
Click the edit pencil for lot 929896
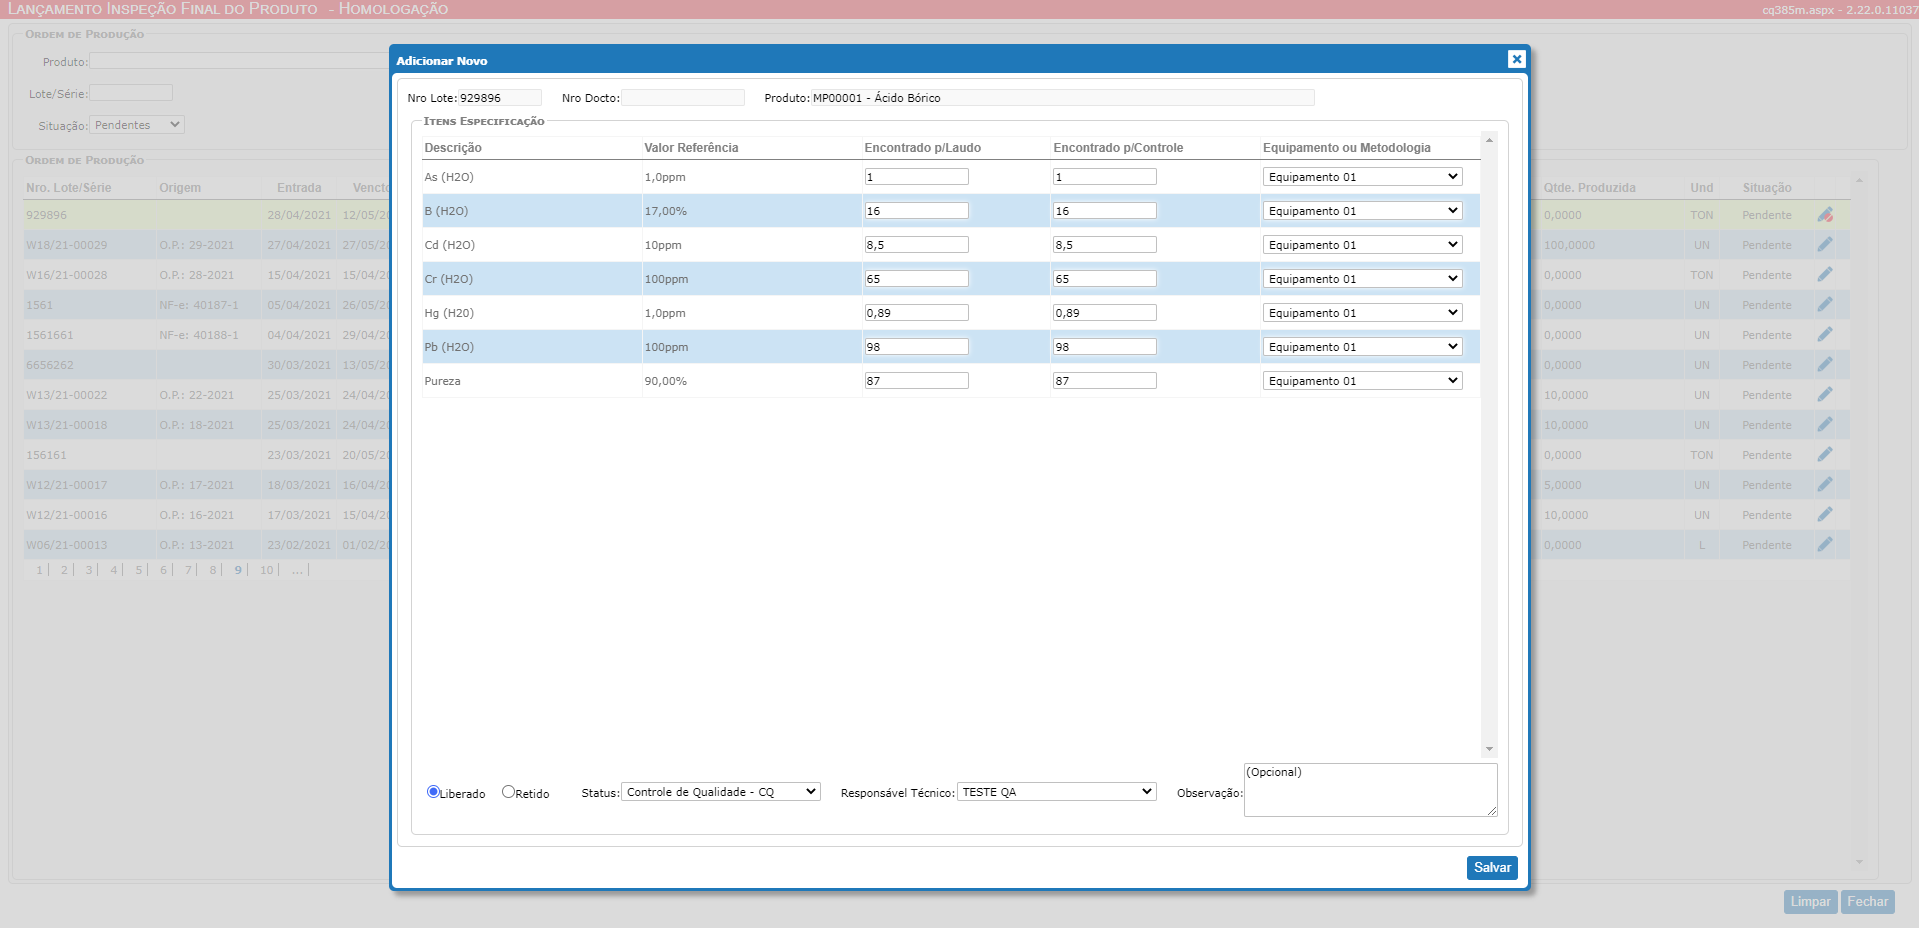coord(1825,215)
